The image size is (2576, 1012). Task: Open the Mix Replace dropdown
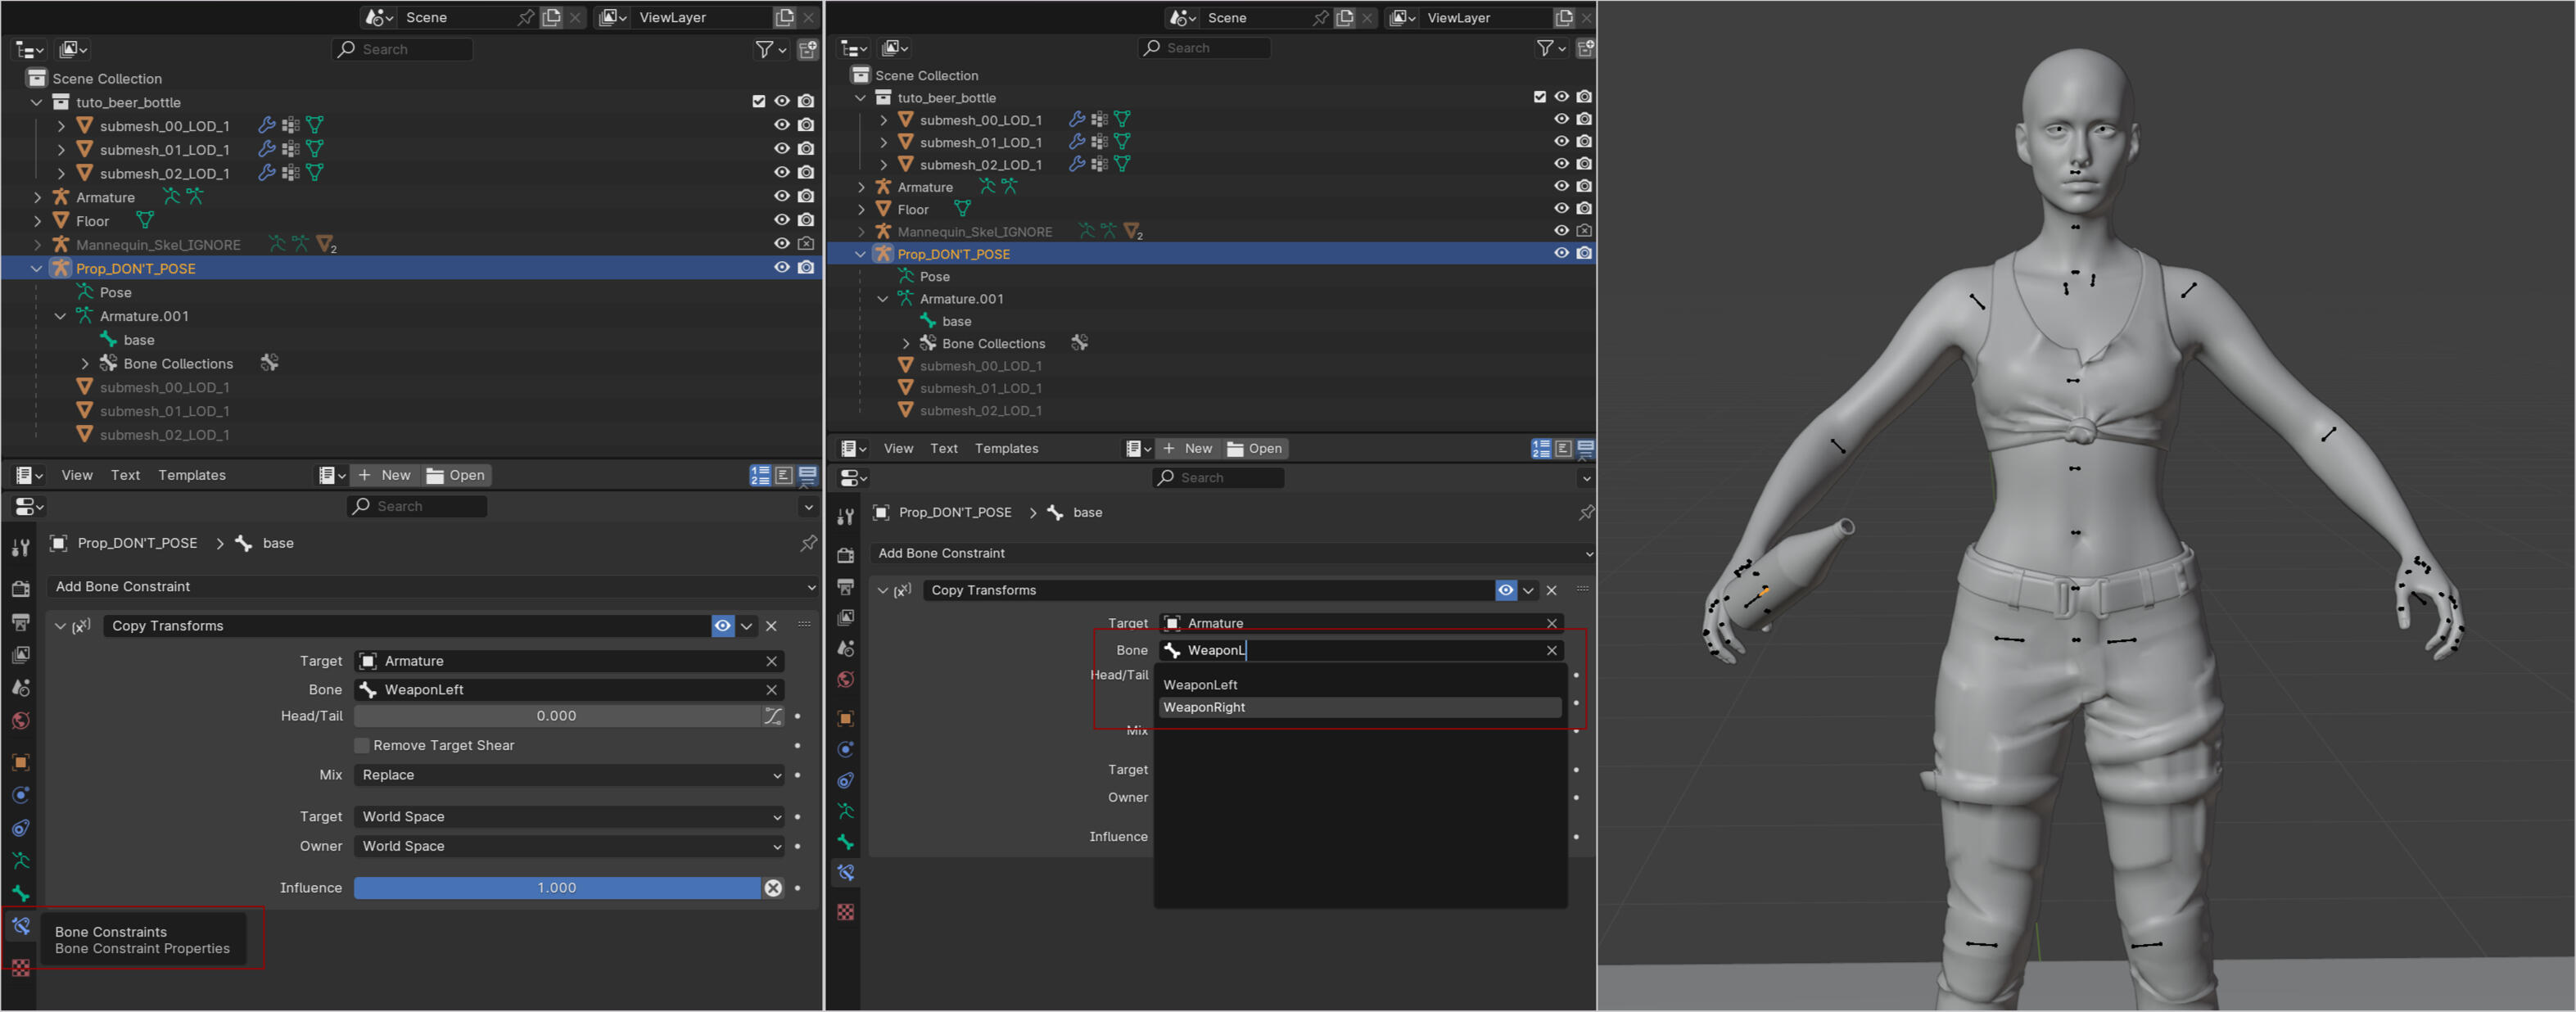pos(570,775)
